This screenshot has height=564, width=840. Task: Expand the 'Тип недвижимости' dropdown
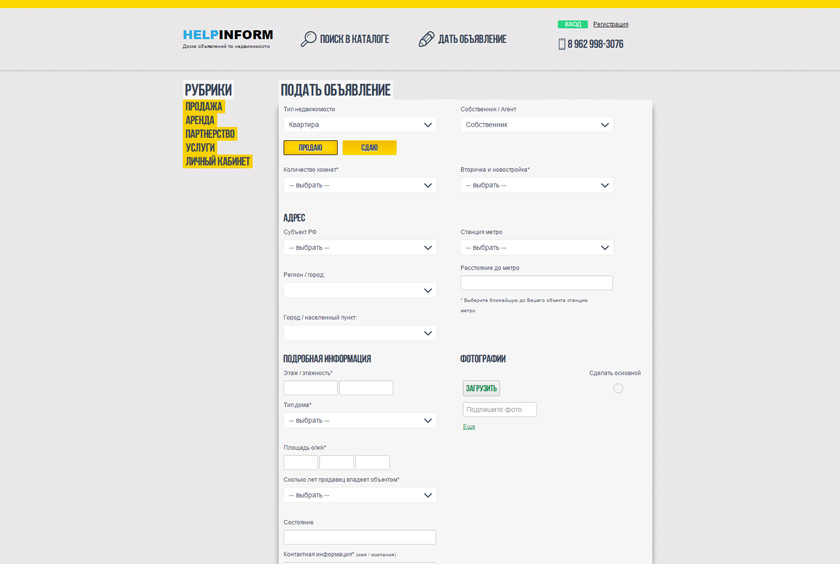(x=359, y=125)
